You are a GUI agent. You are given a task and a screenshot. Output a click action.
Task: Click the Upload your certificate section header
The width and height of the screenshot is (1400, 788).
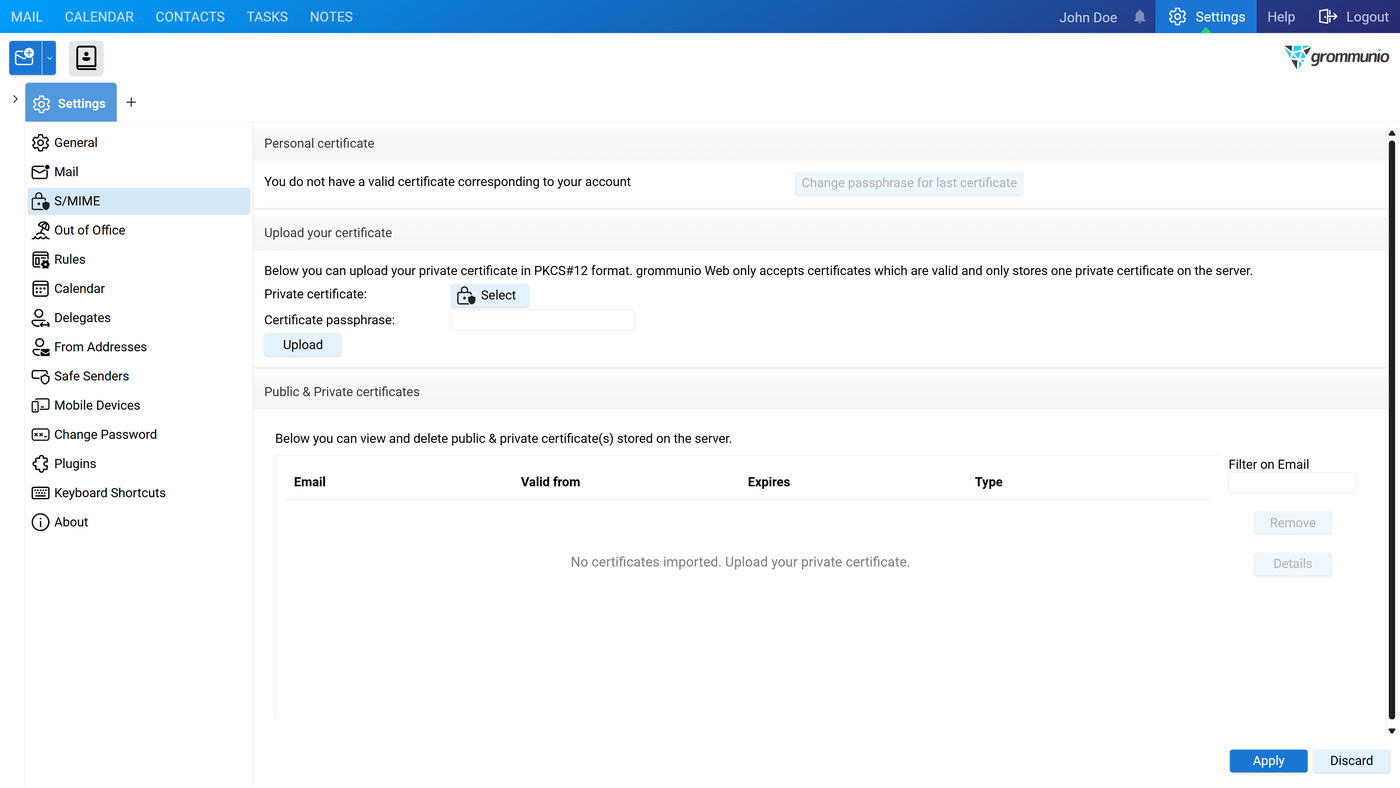point(328,233)
